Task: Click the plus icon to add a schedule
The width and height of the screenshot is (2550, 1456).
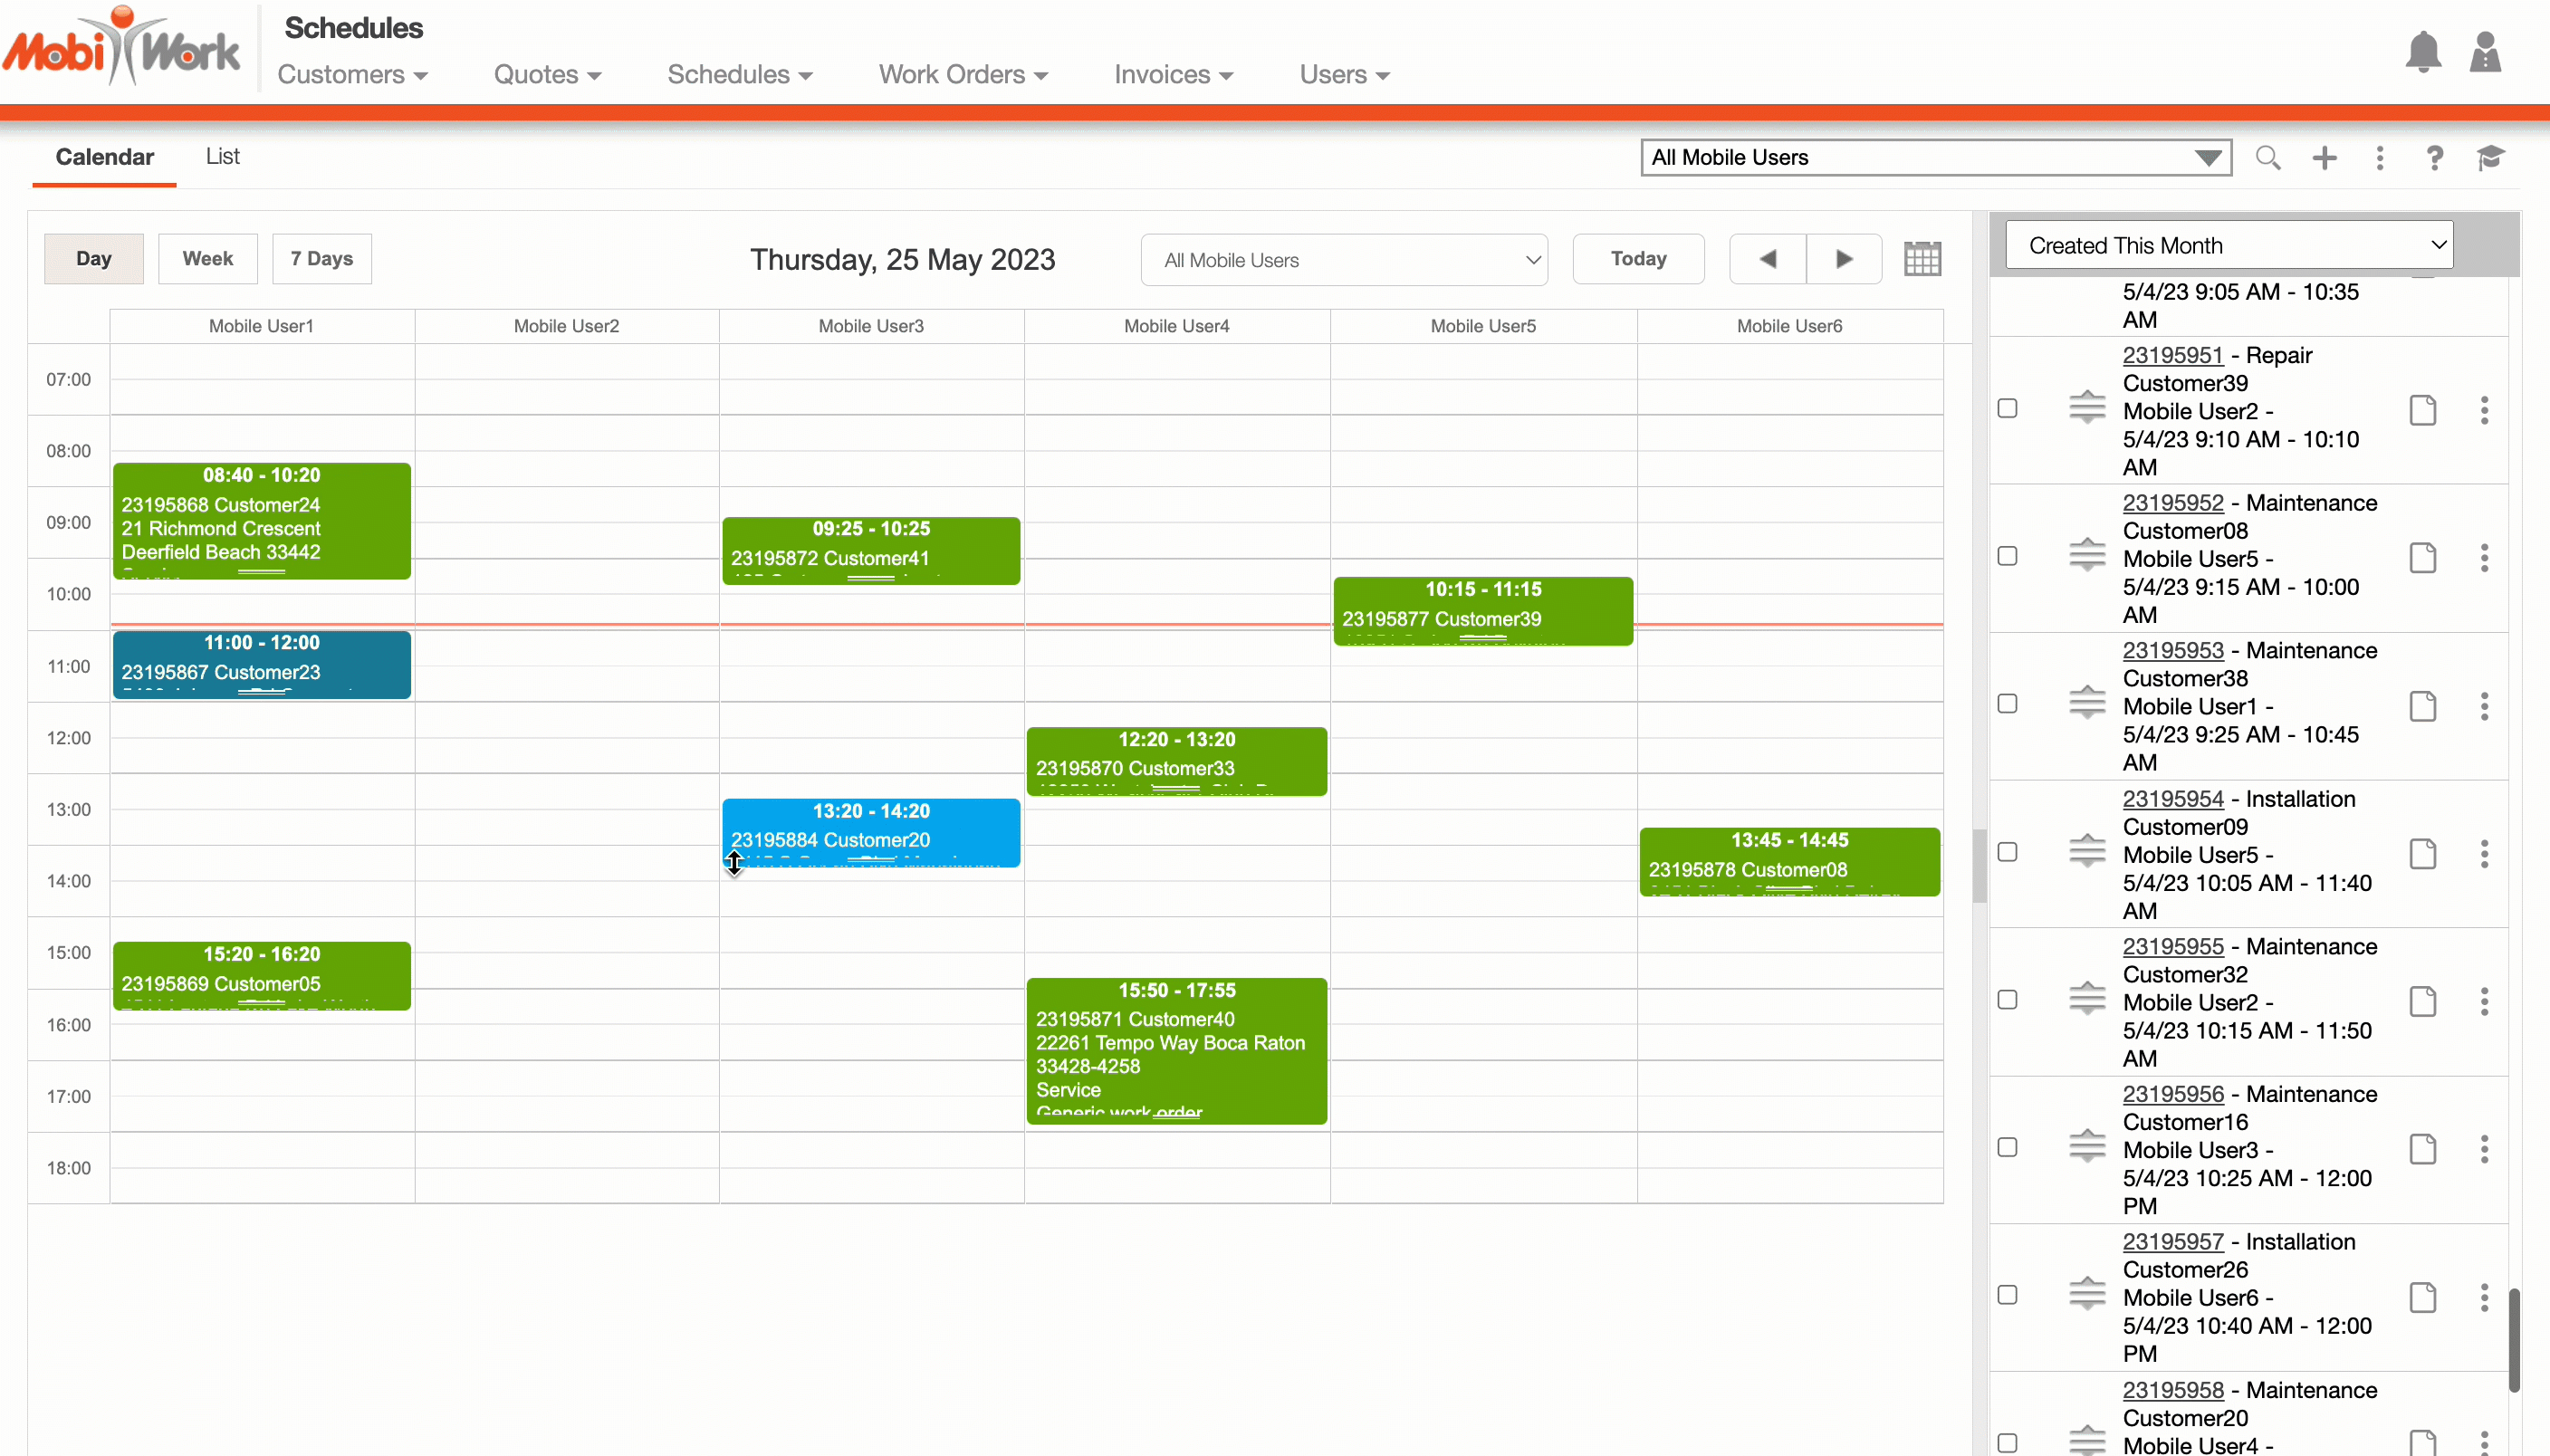Action: pos(2325,158)
